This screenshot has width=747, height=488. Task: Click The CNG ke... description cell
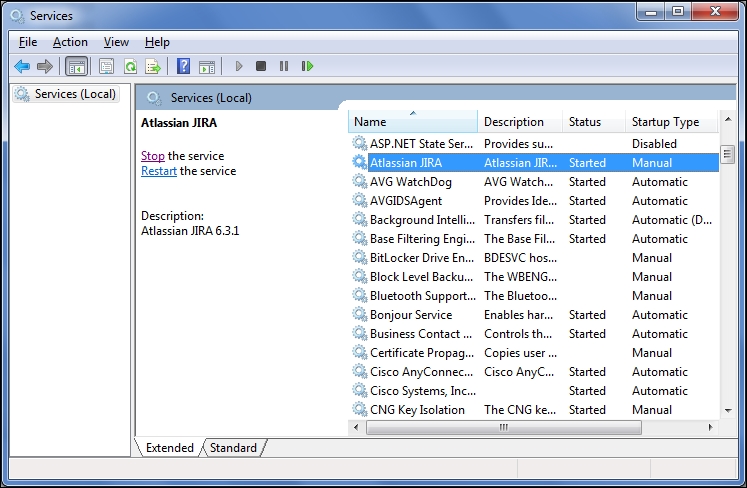pos(520,409)
